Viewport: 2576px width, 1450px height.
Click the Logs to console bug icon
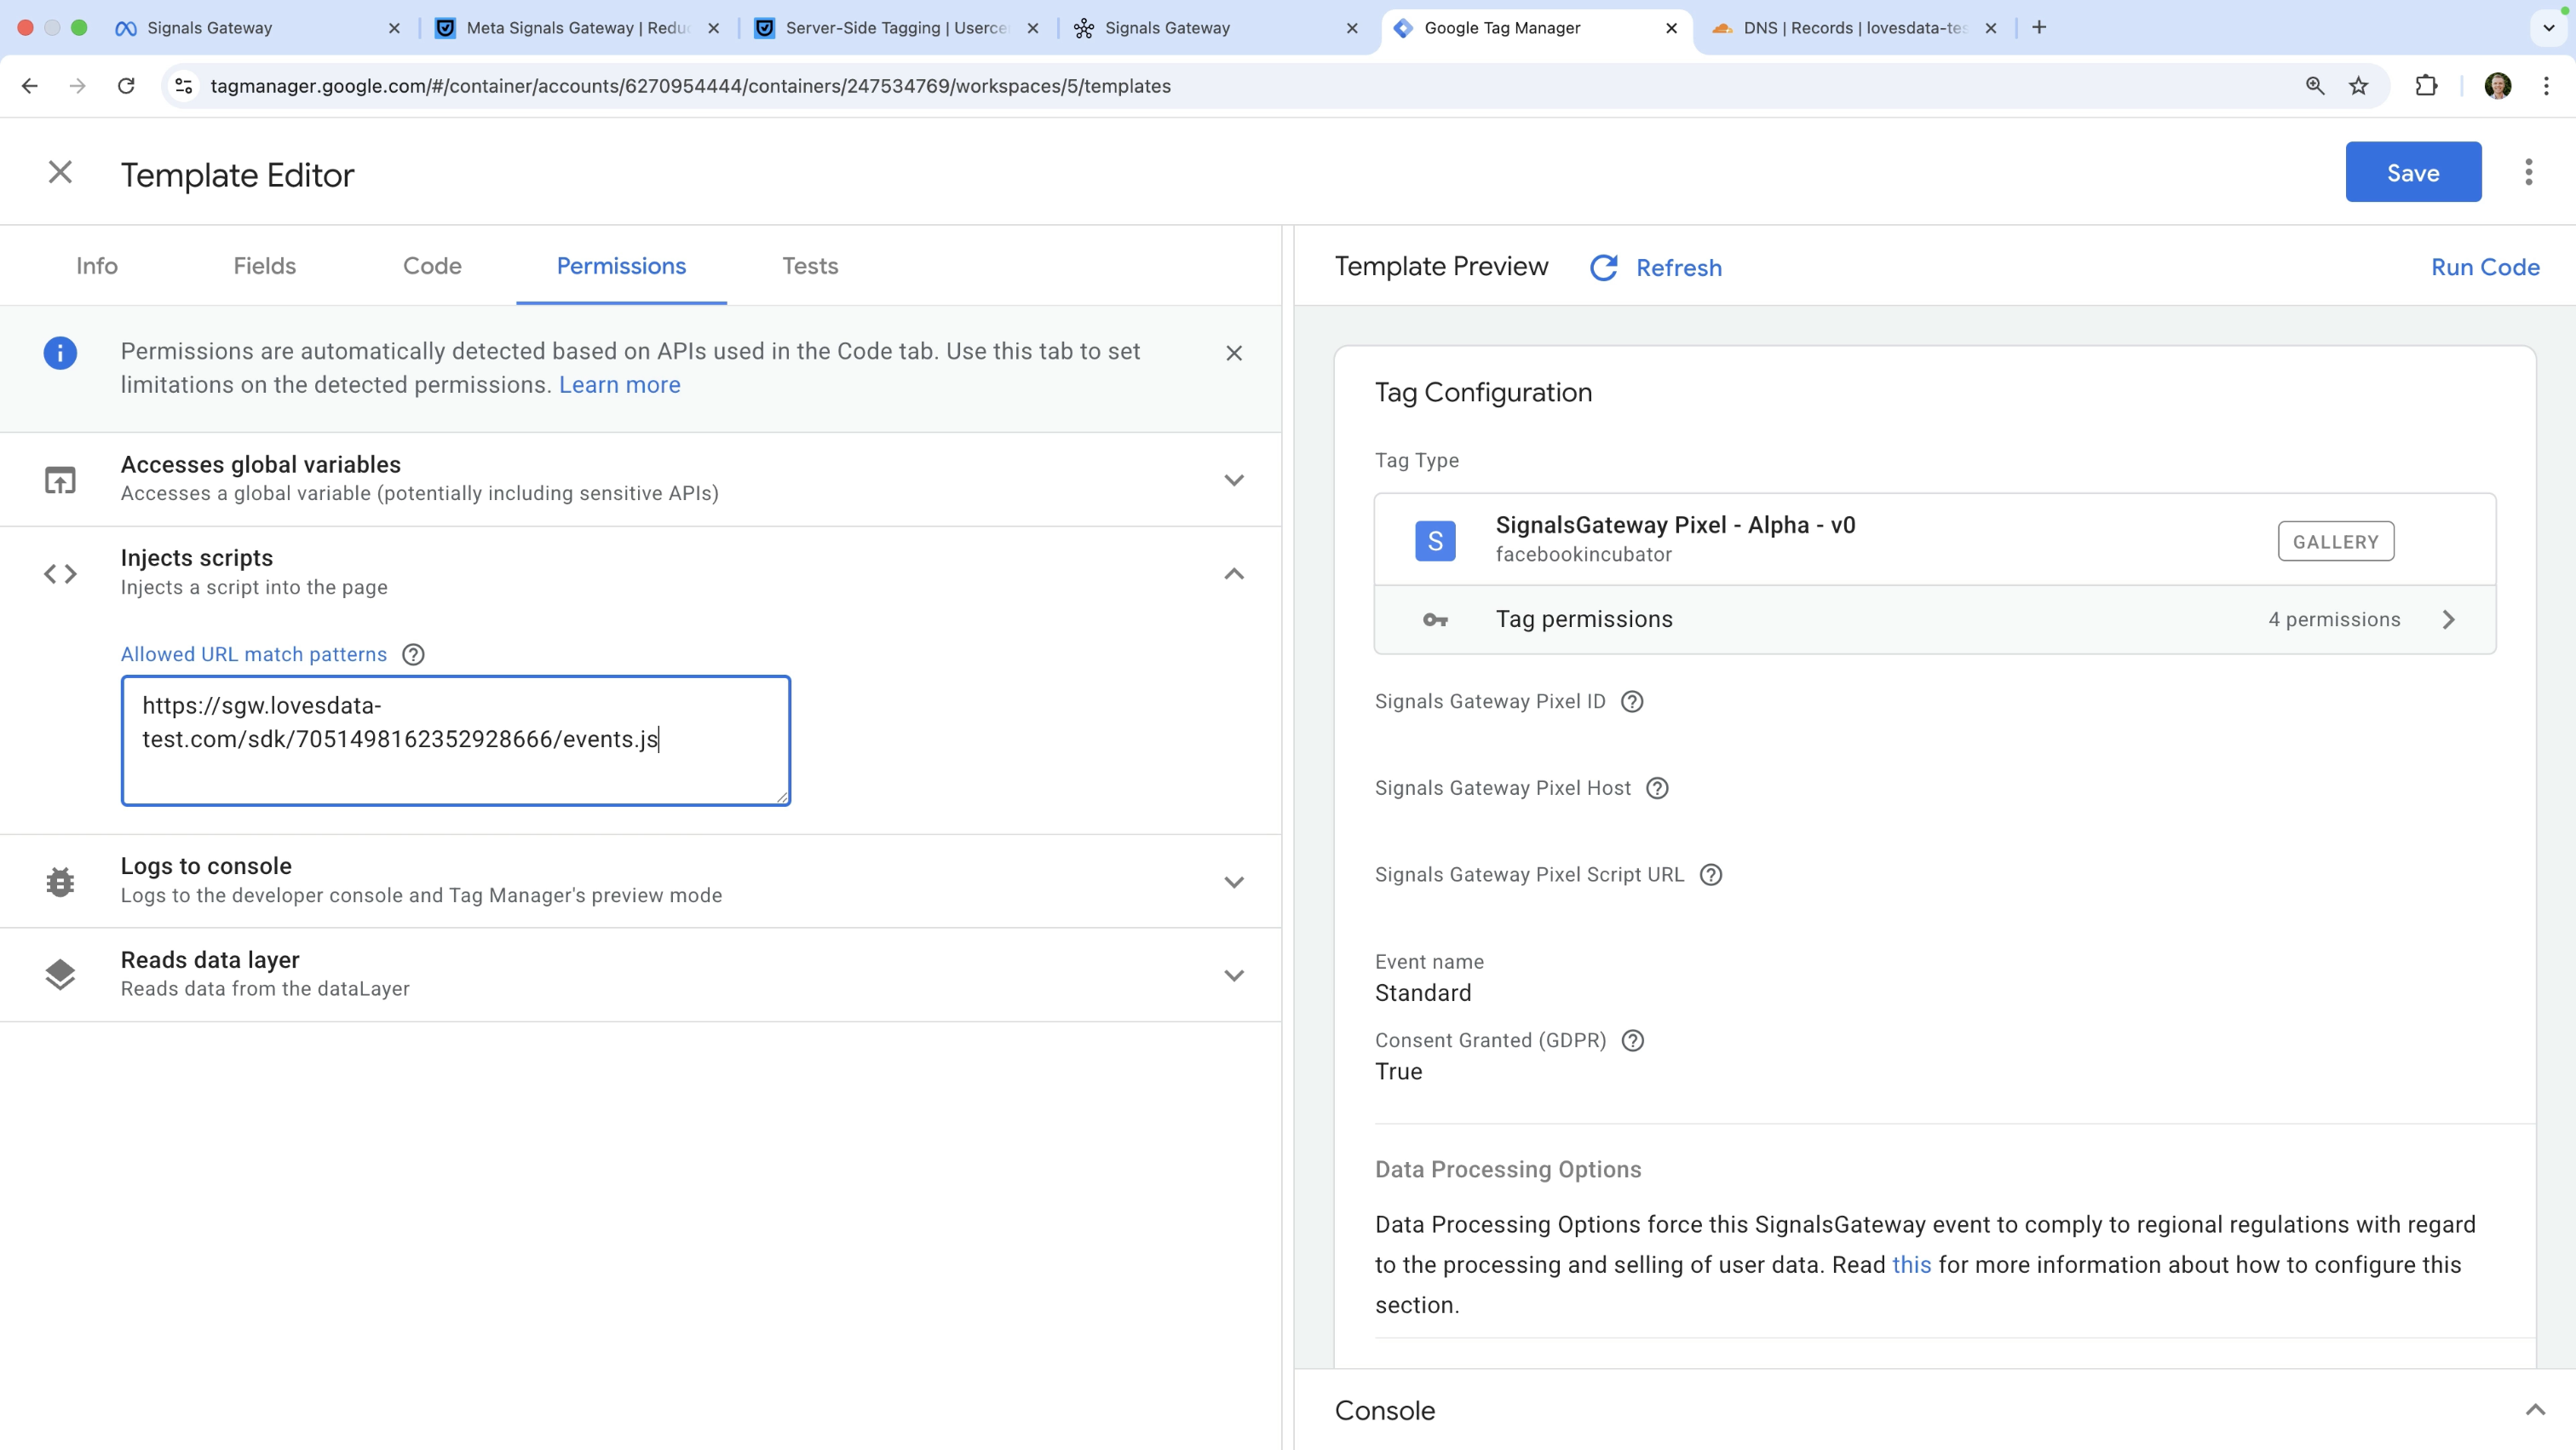point(60,881)
